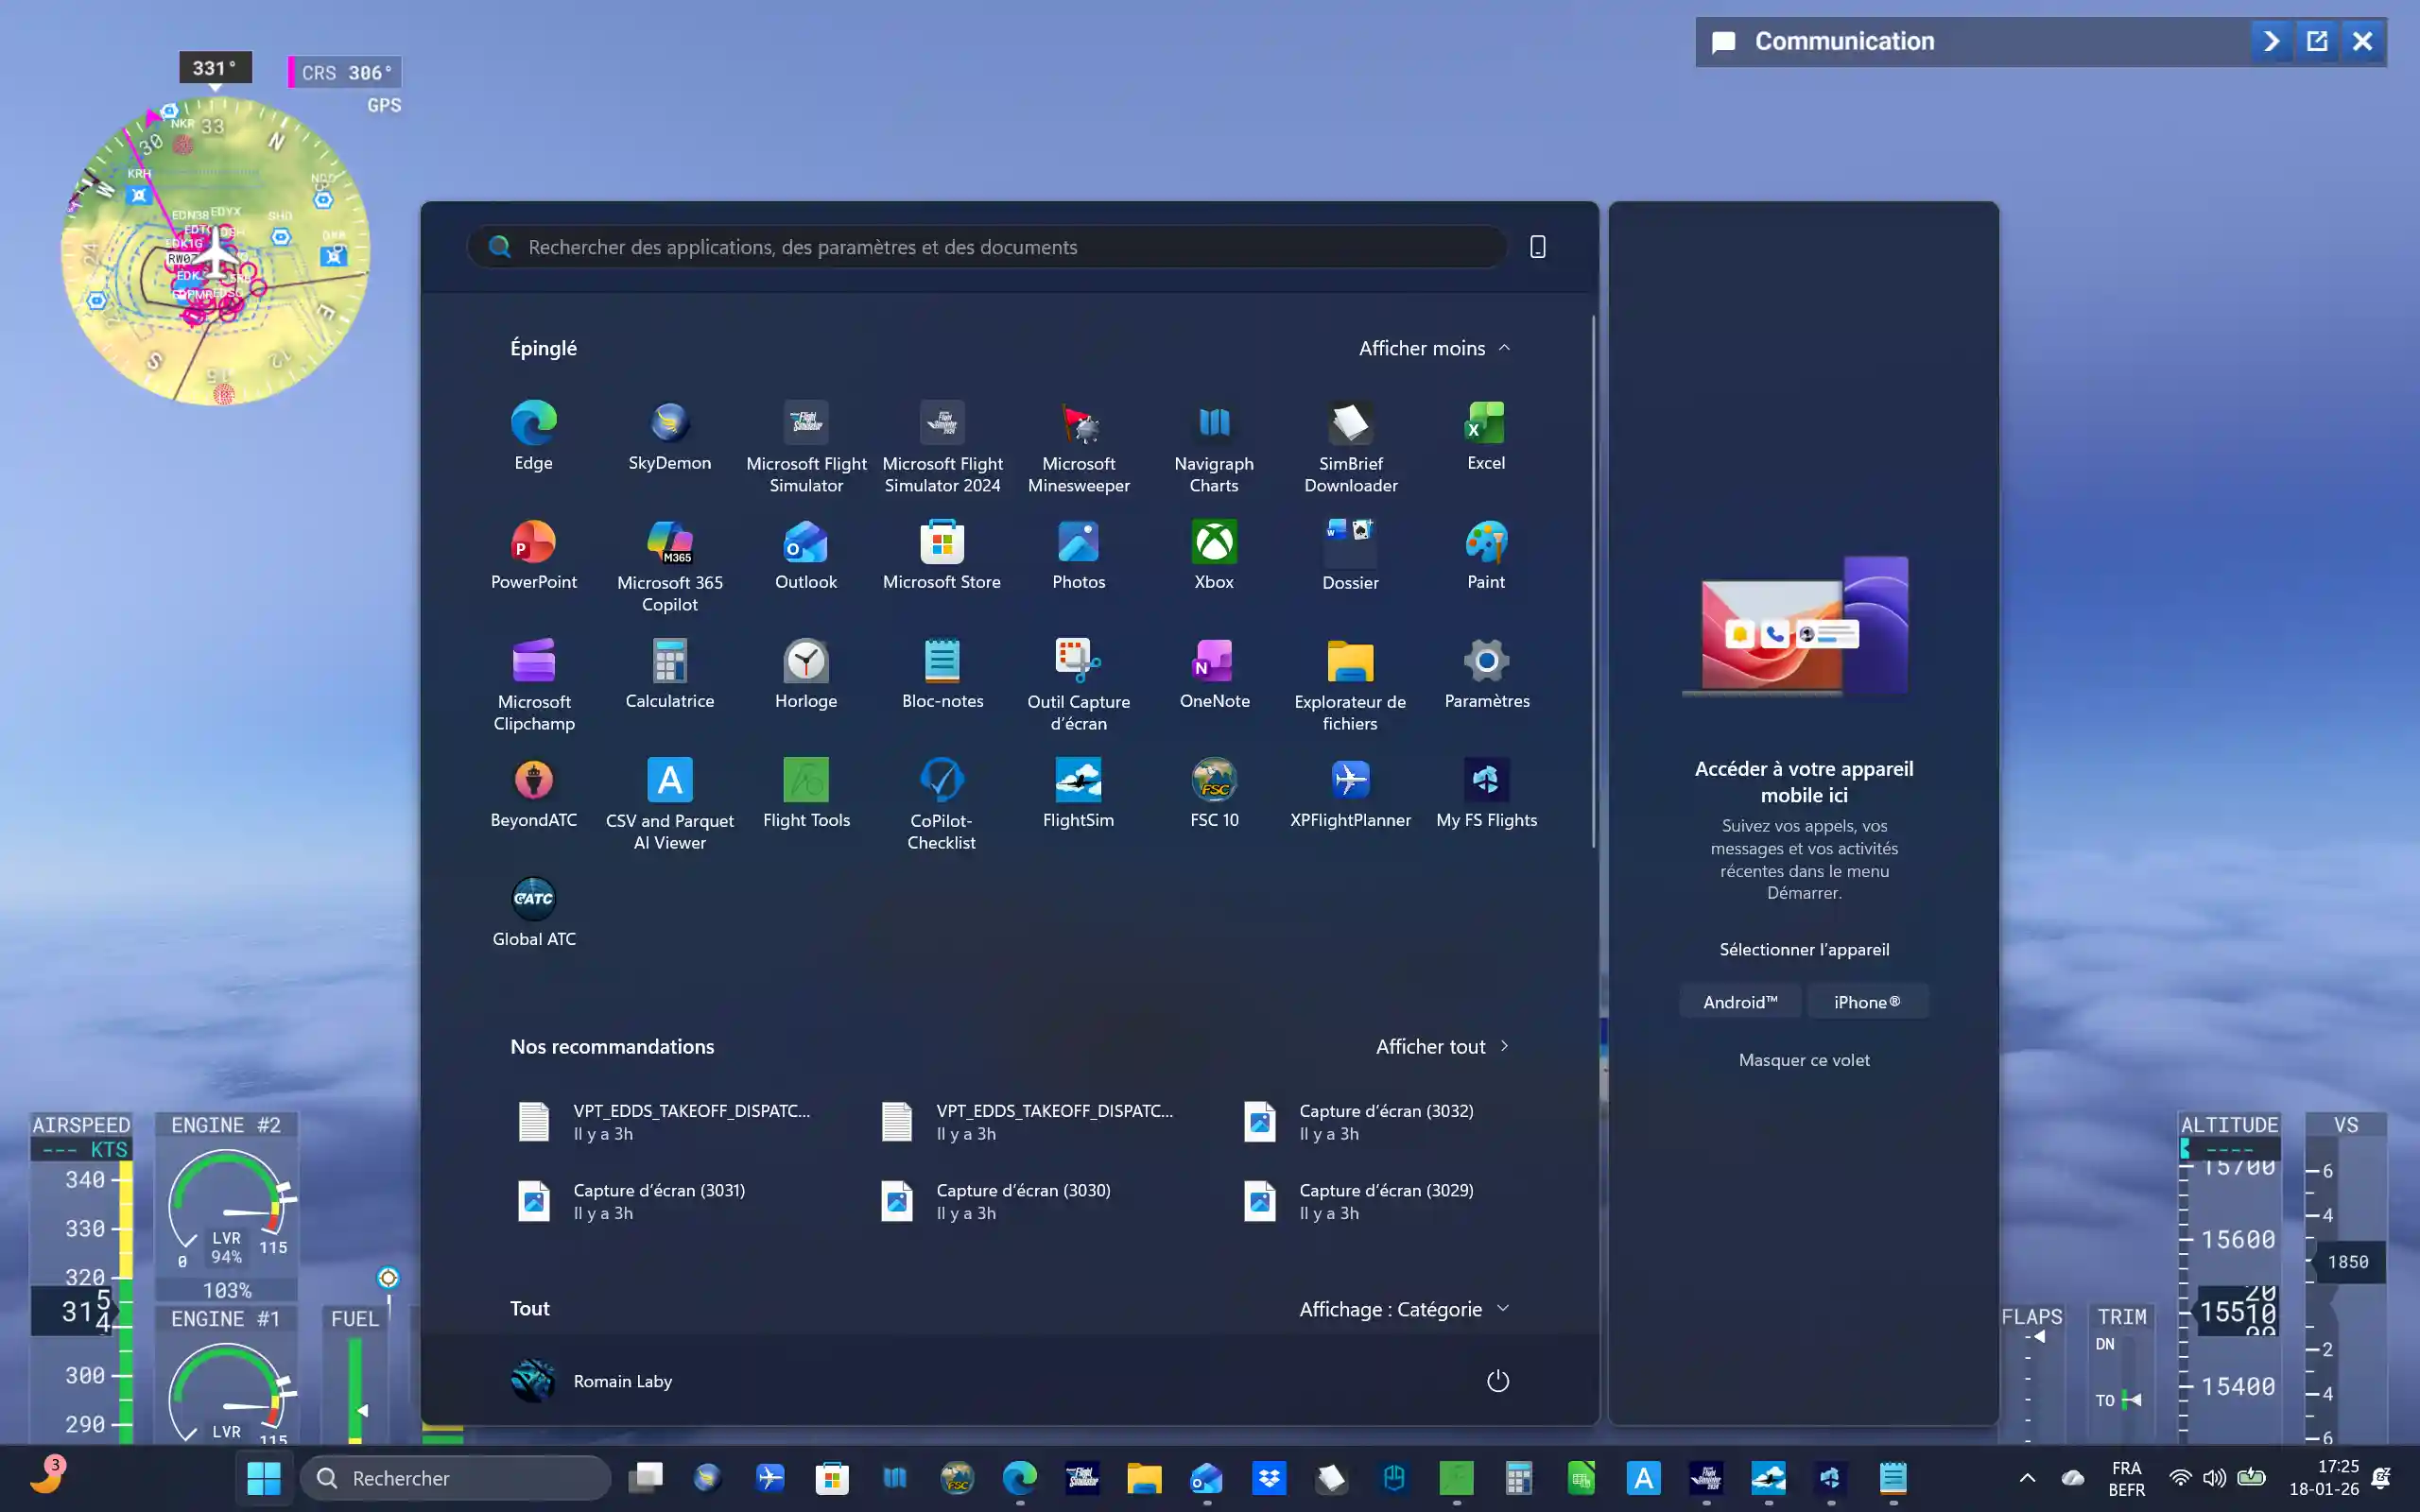2420x1512 pixels.
Task: Click Masquer ce volet link
Action: click(1804, 1060)
